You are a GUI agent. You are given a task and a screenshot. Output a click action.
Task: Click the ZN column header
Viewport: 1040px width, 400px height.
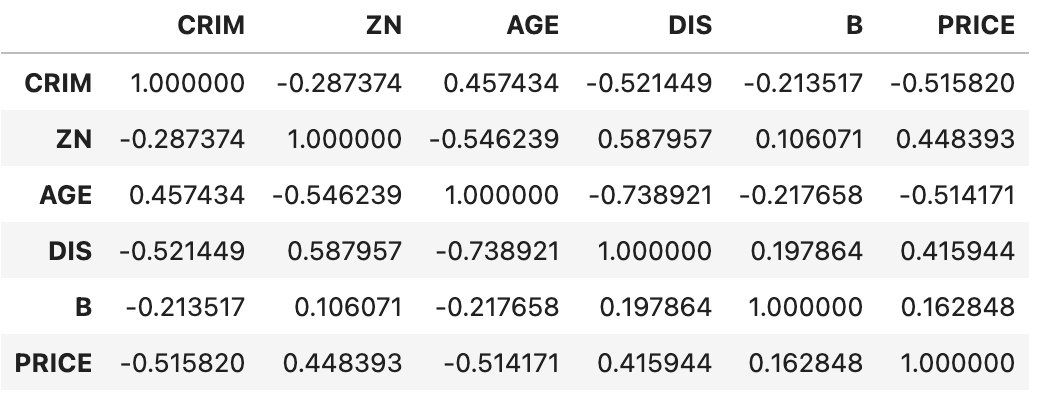coord(383,27)
